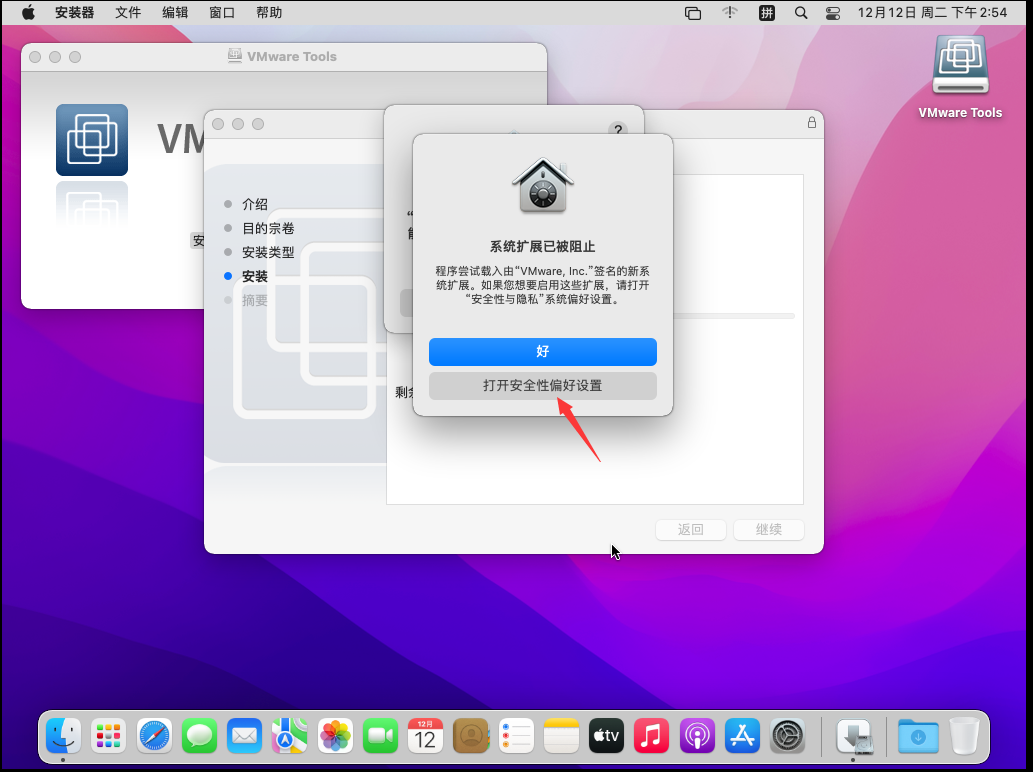Open the 帮助 menu
The width and height of the screenshot is (1033, 772).
point(269,13)
